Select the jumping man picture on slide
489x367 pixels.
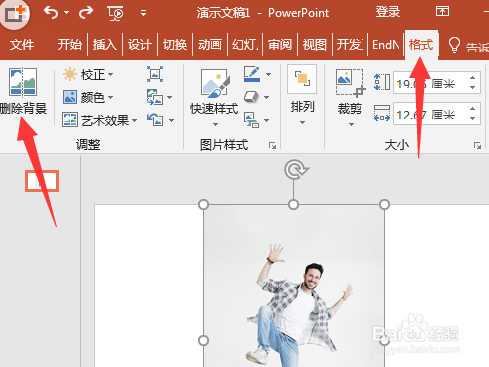[x=294, y=286]
